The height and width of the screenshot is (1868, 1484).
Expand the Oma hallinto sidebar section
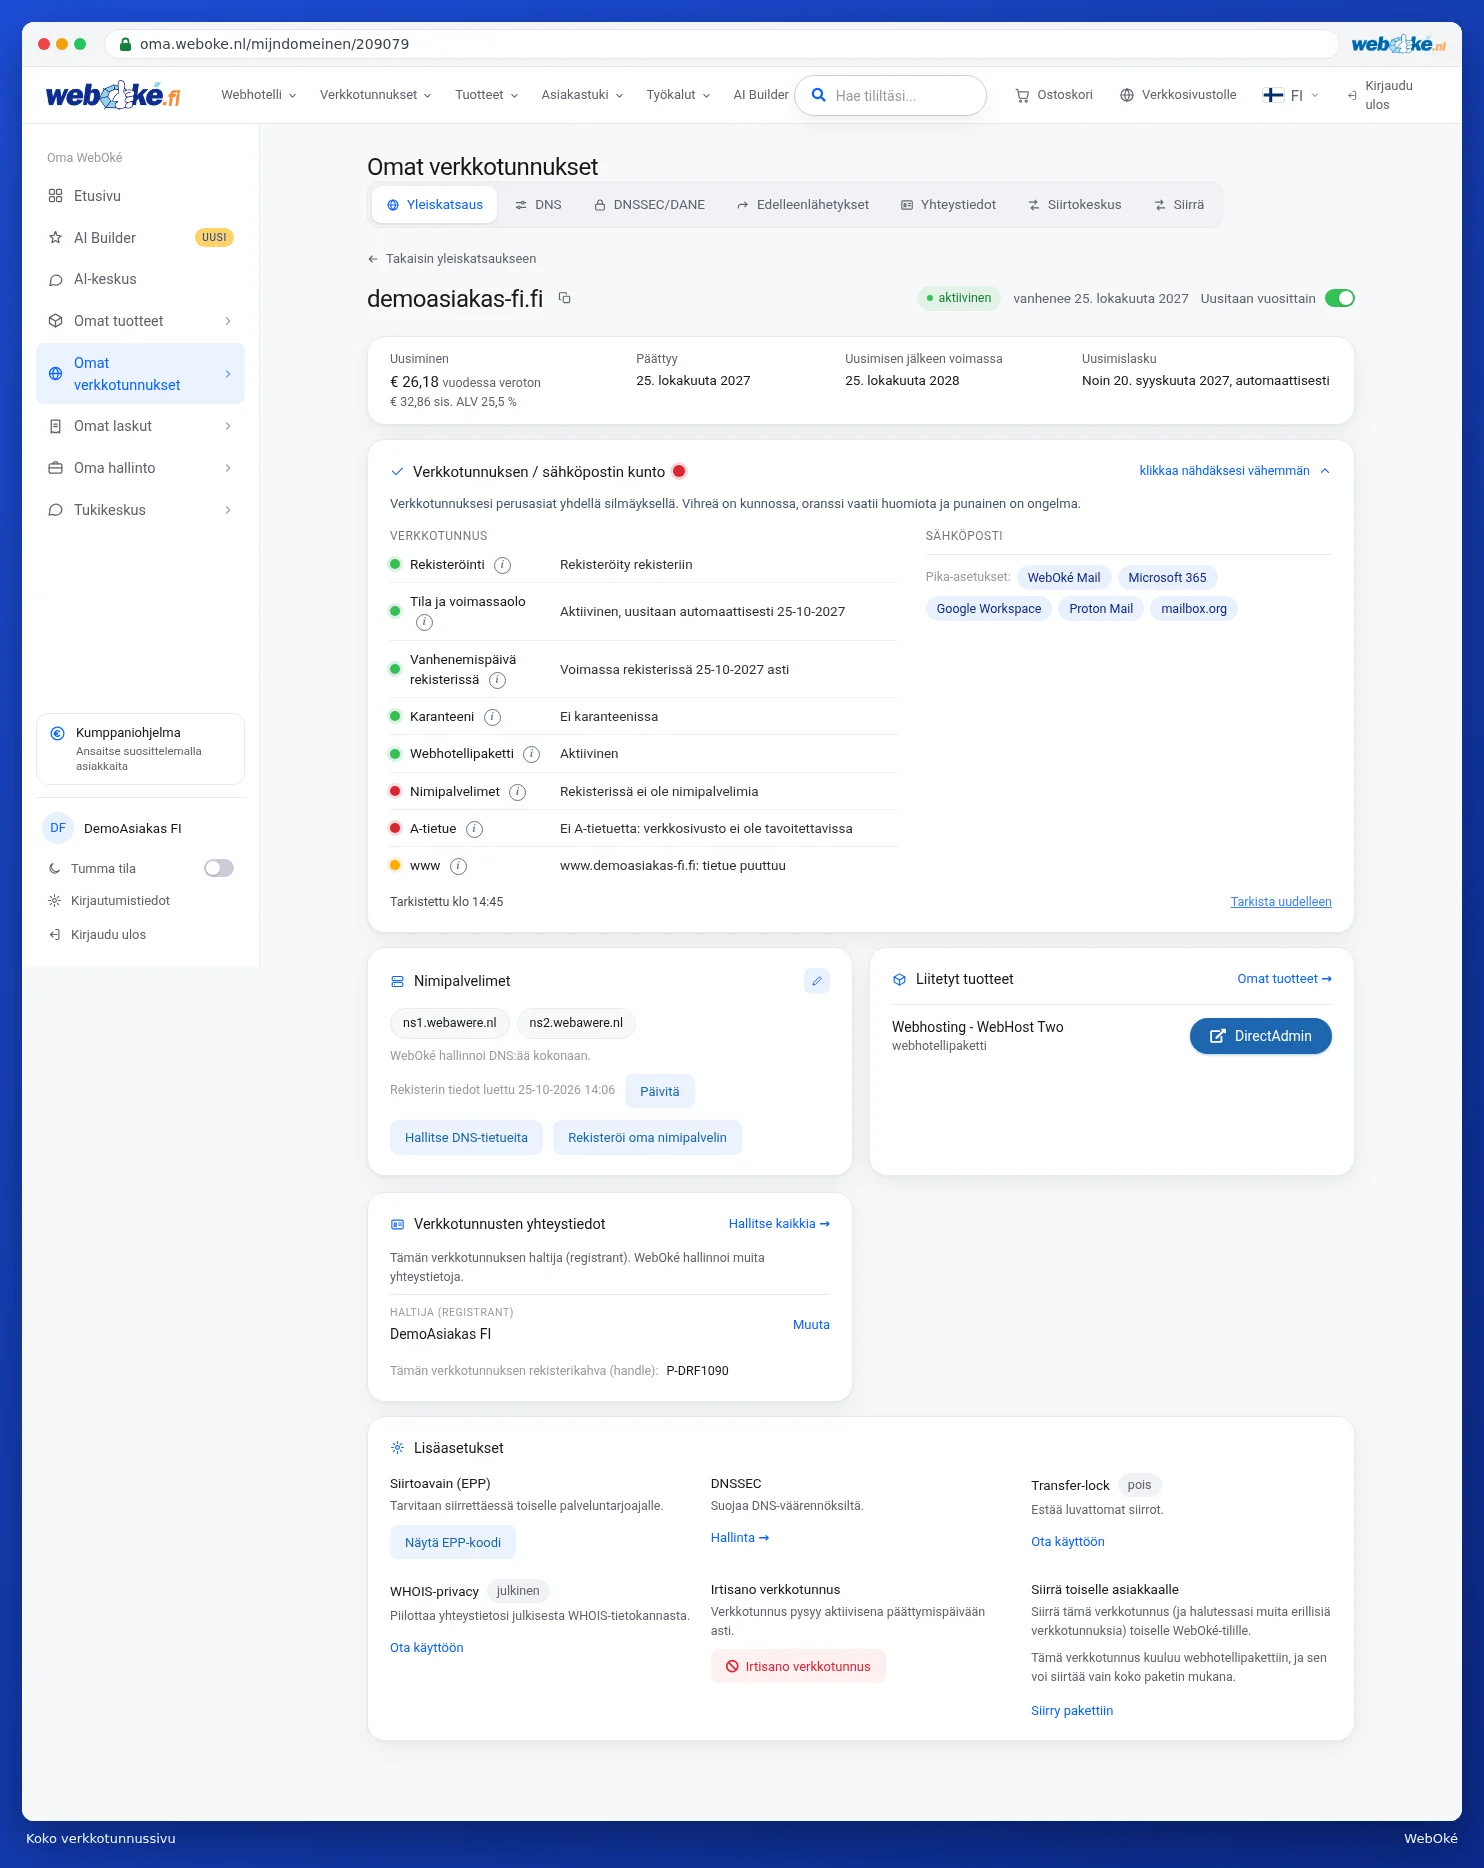(140, 468)
